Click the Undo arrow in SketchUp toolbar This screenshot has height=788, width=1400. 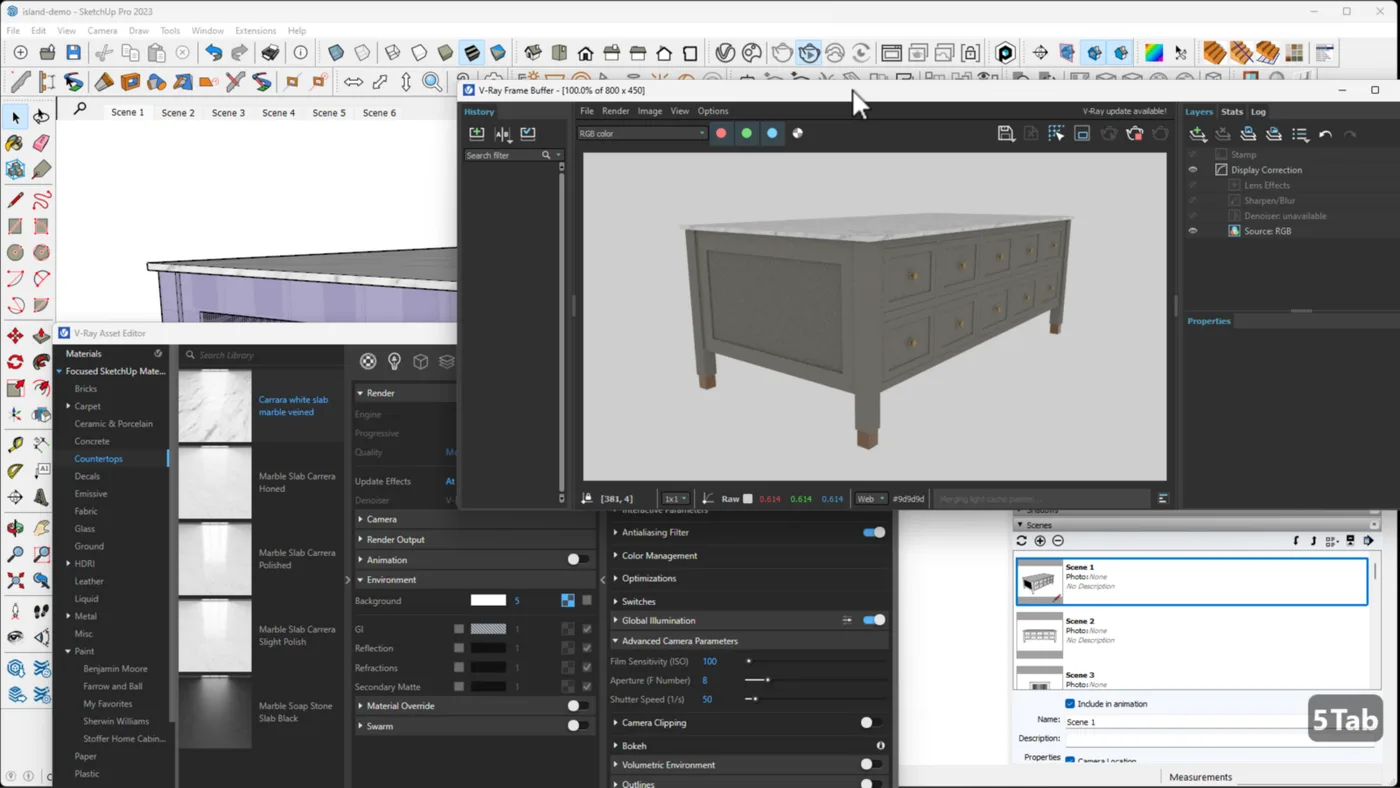click(x=213, y=53)
